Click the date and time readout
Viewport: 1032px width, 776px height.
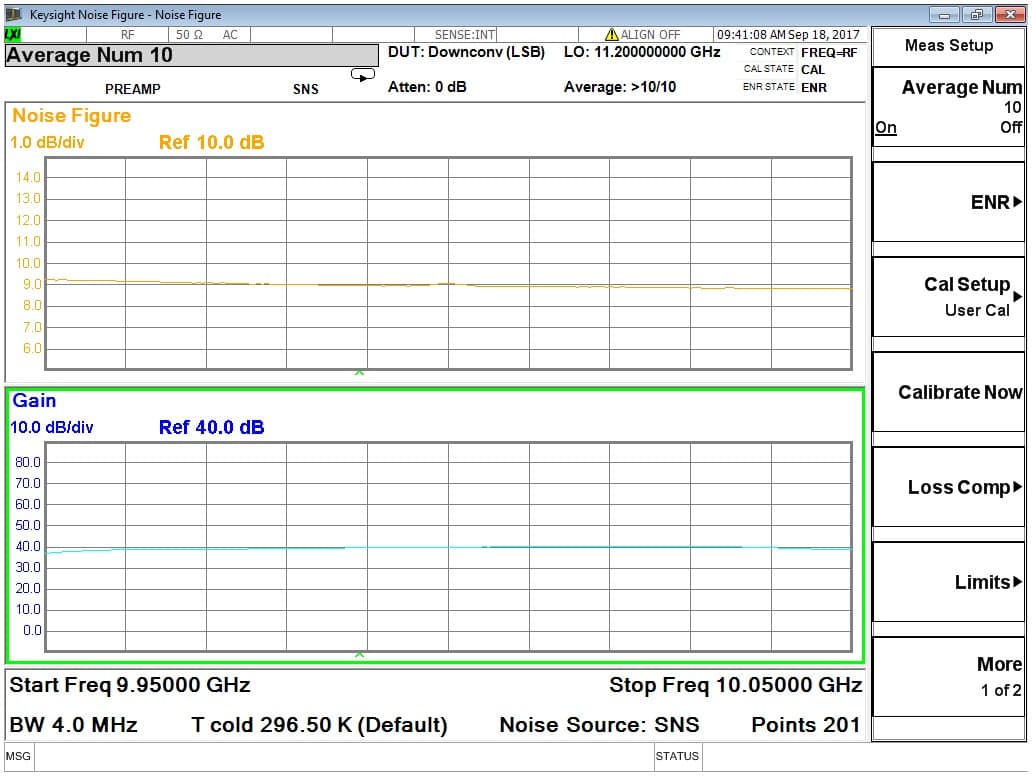[x=788, y=34]
